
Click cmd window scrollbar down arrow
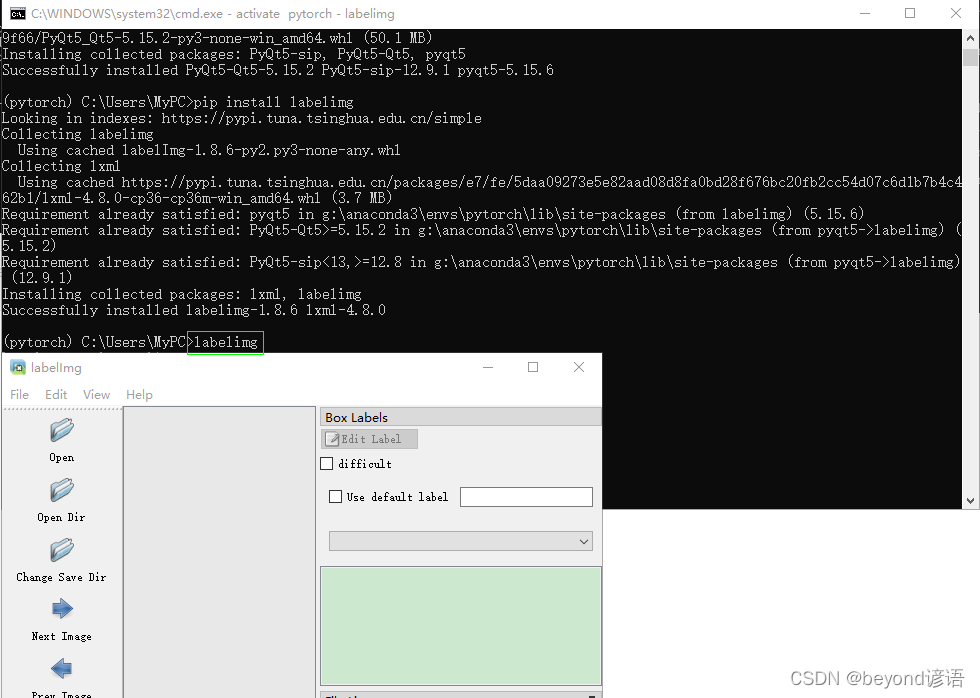pos(970,501)
